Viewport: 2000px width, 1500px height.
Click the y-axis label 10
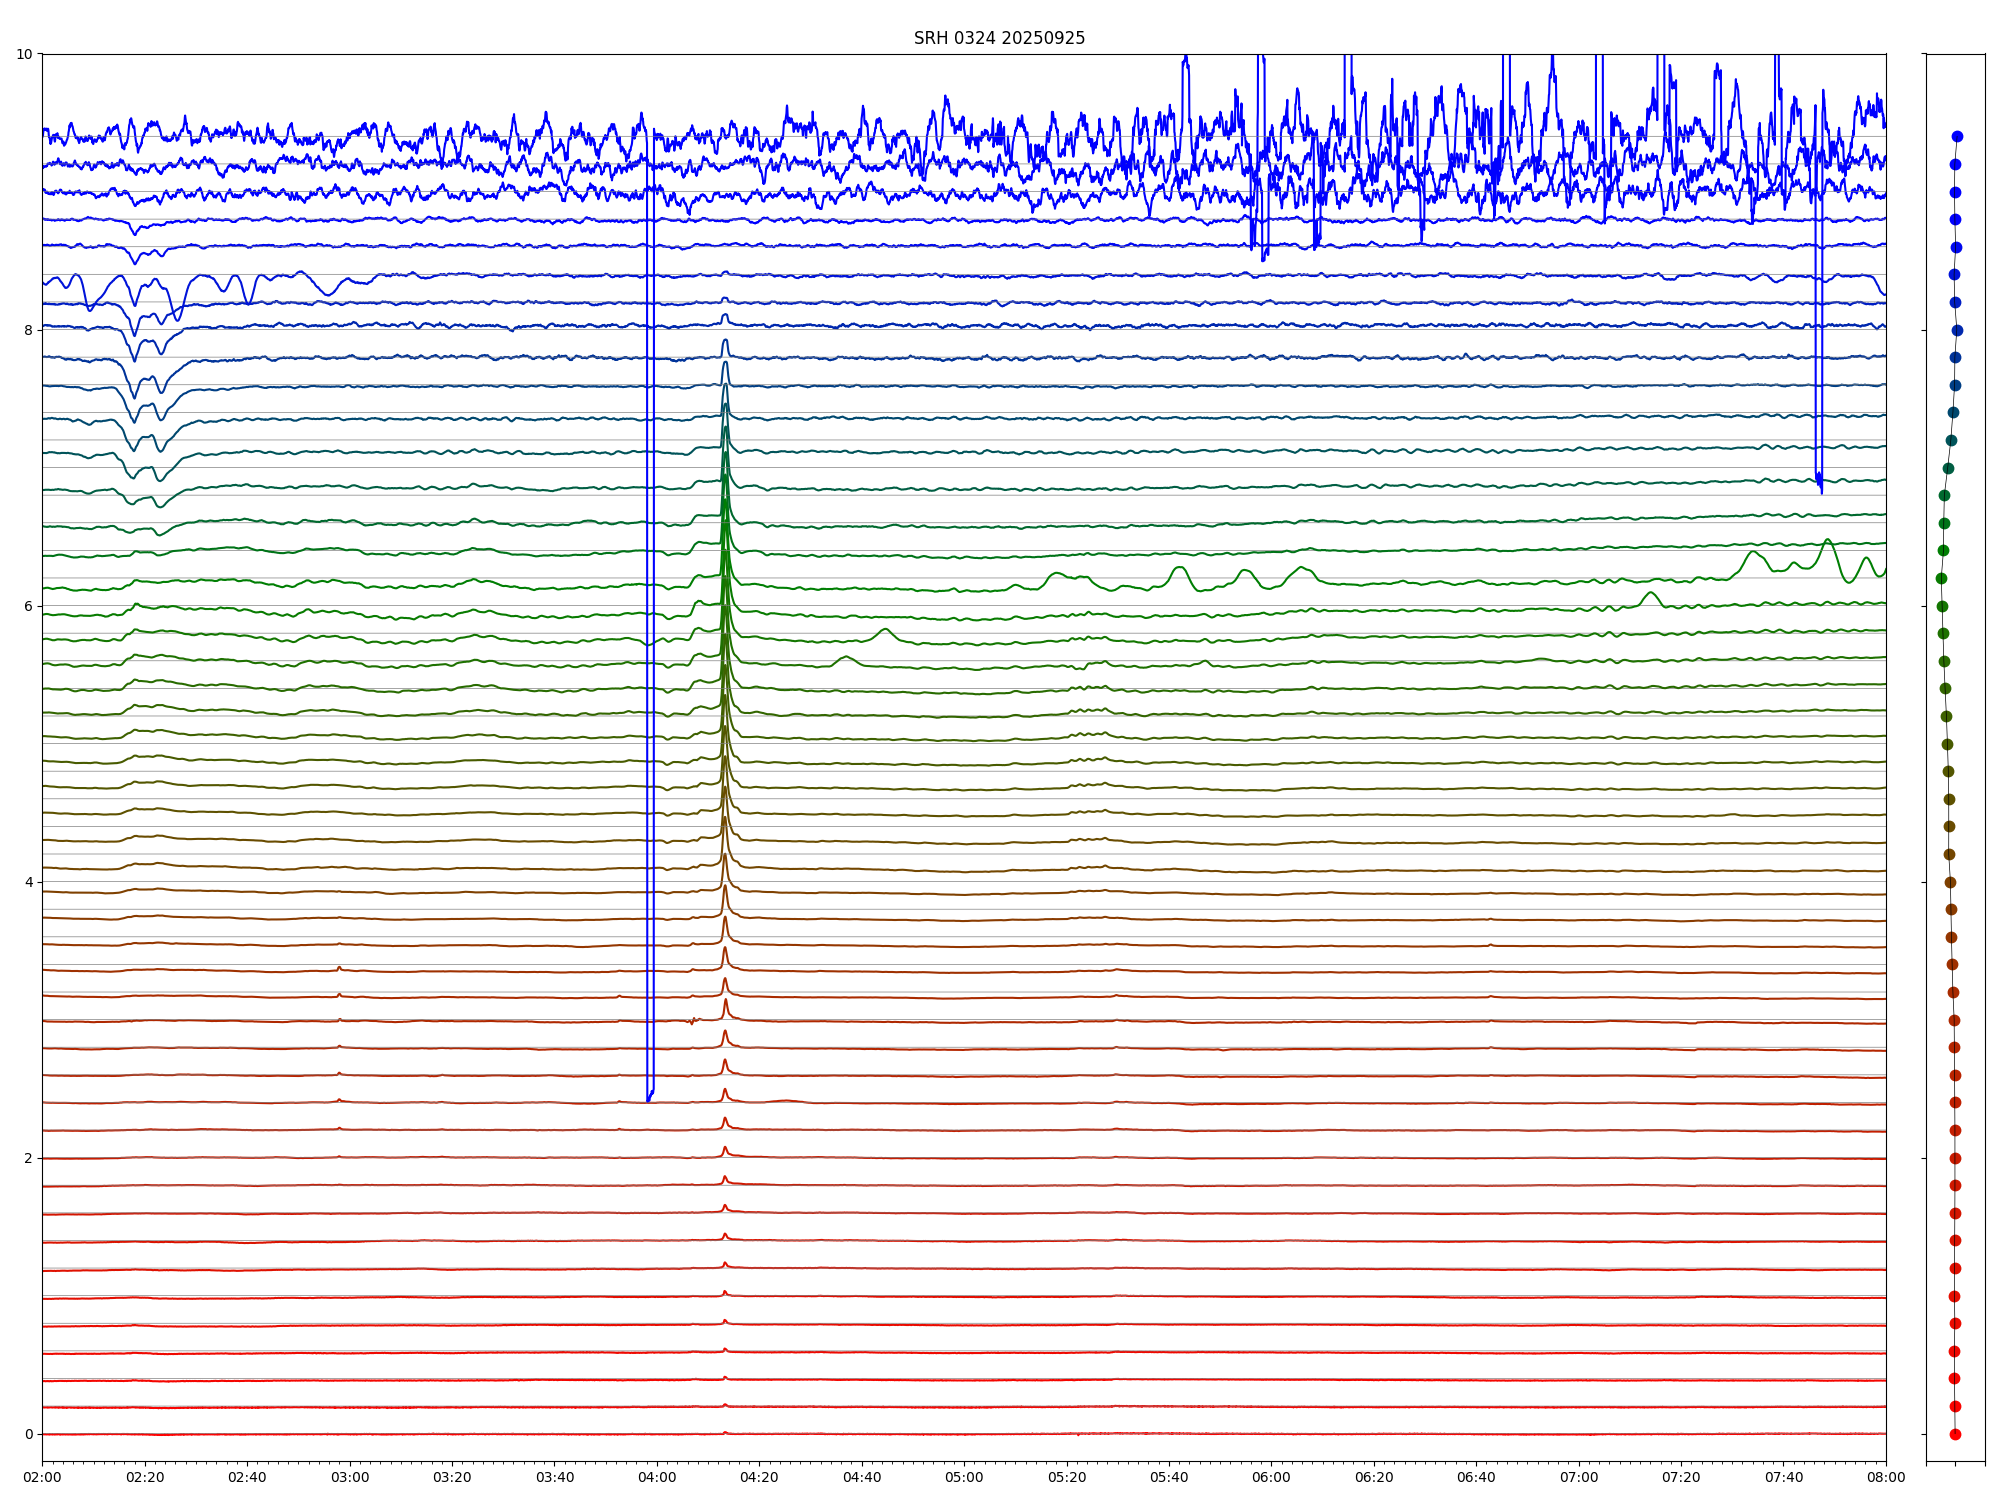click(x=24, y=54)
